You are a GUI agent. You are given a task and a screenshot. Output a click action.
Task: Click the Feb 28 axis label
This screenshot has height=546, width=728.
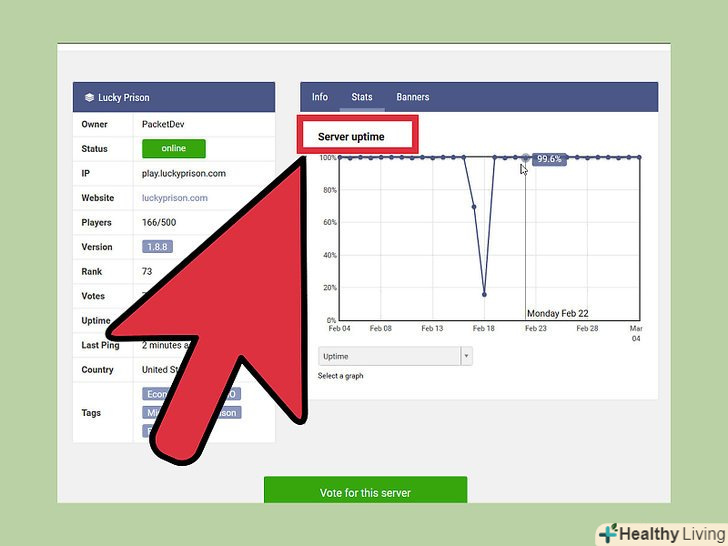click(x=587, y=328)
